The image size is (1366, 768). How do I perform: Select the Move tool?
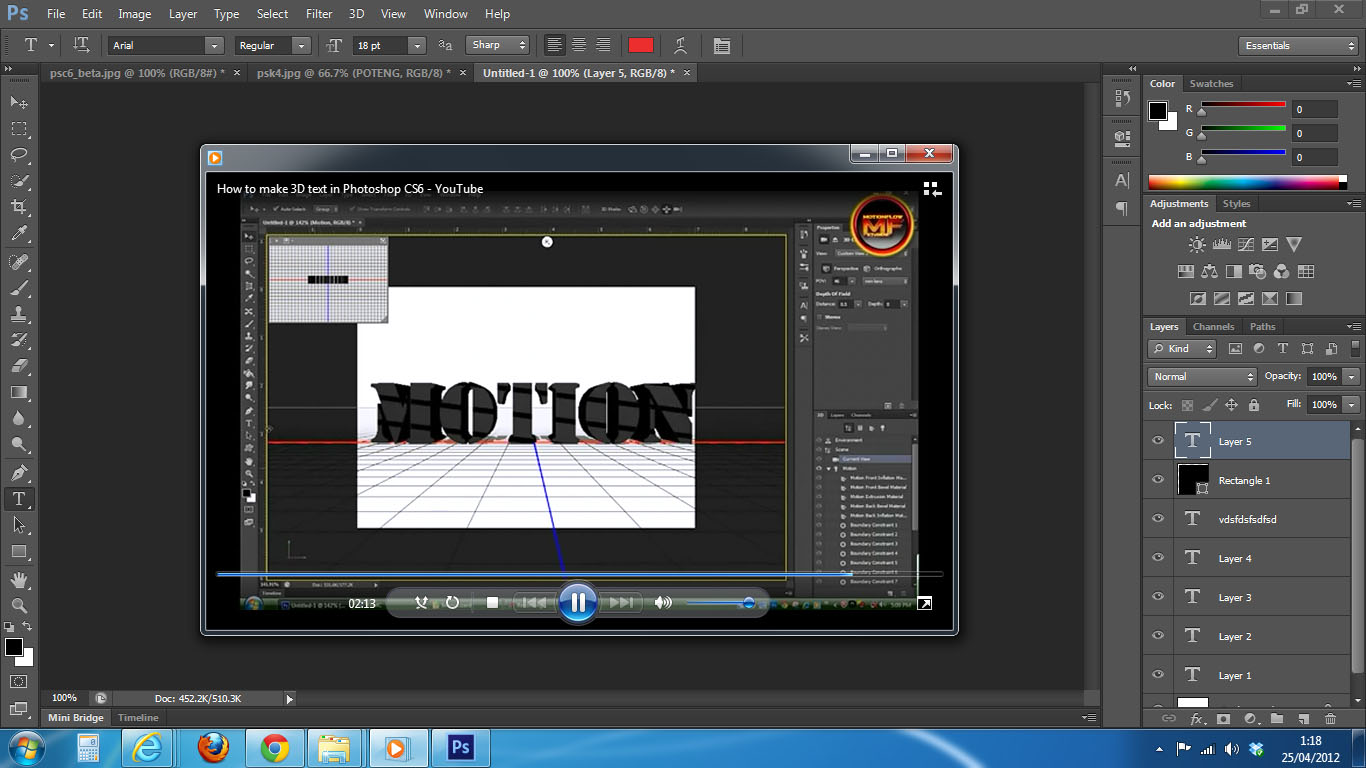pos(19,102)
